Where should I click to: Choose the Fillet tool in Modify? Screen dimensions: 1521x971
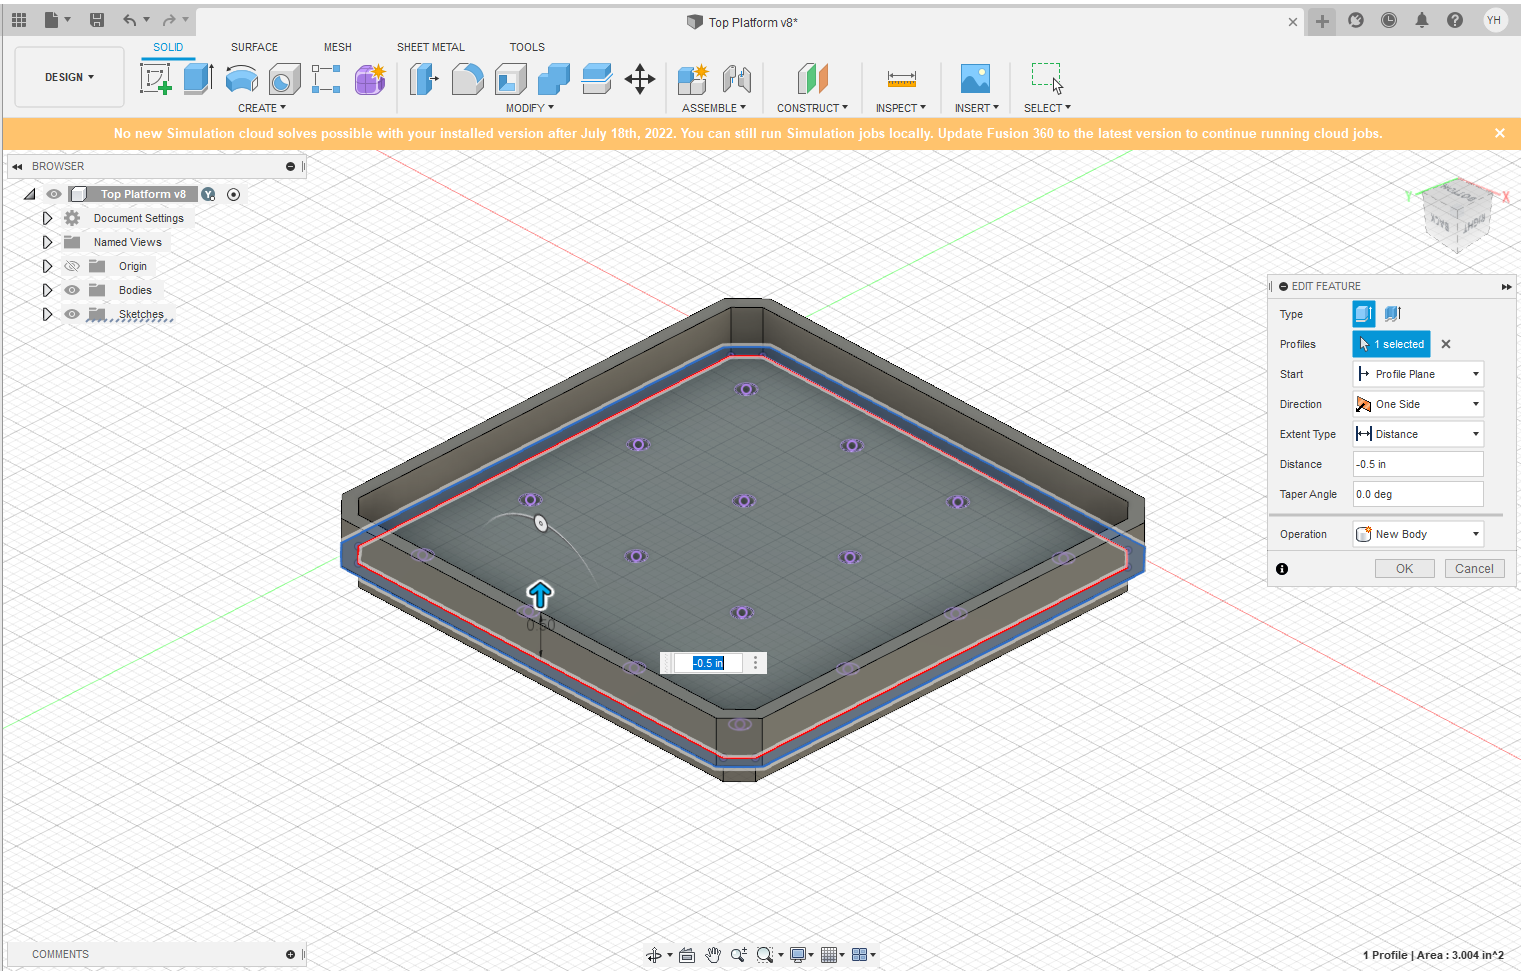(x=467, y=79)
